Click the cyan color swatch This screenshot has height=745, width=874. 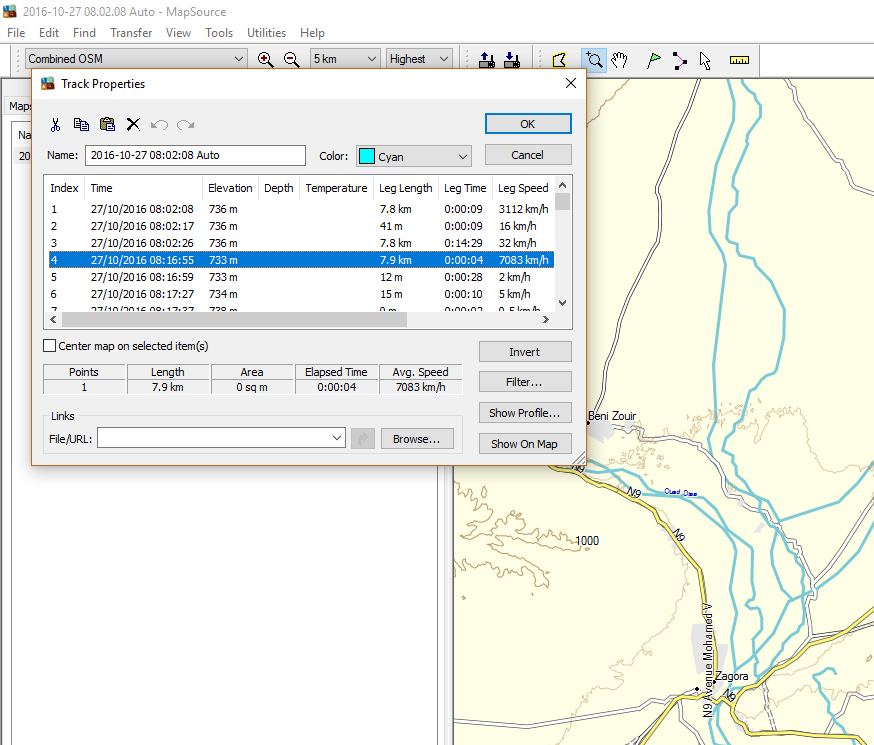click(x=367, y=156)
